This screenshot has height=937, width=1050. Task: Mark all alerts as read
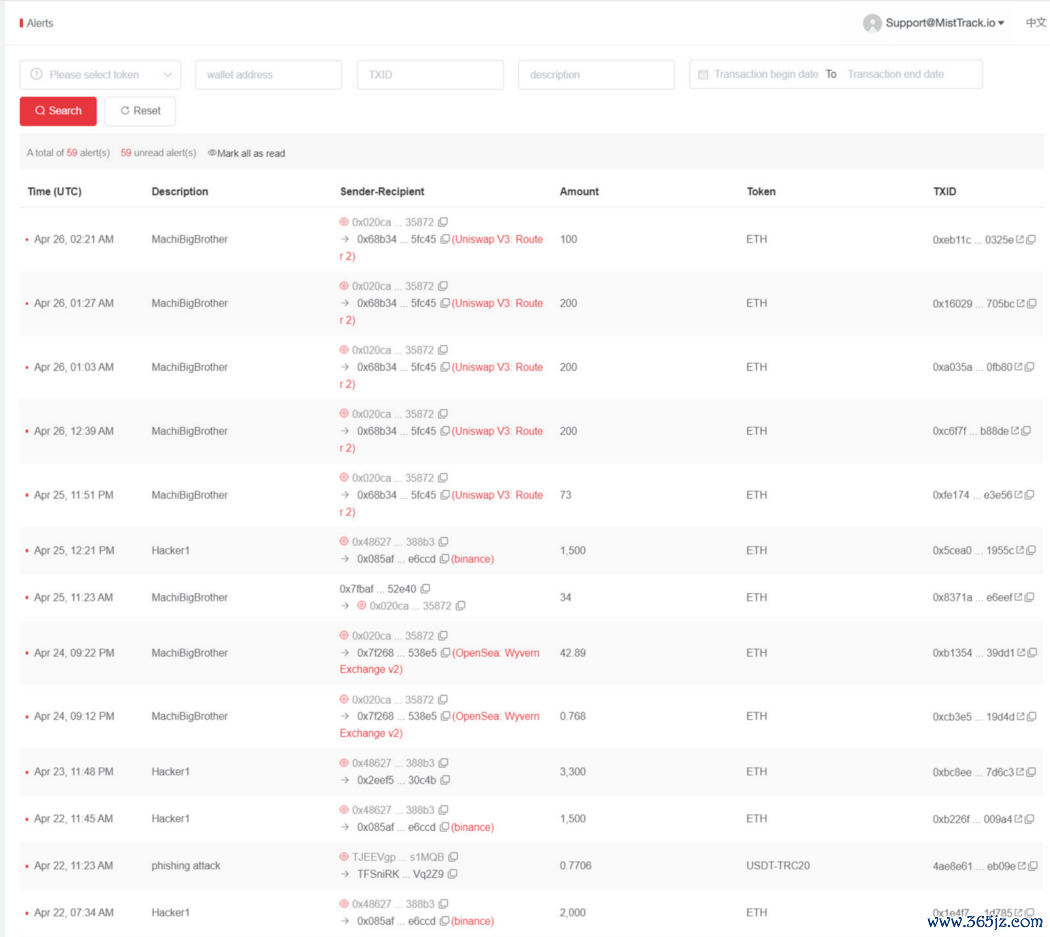tap(250, 153)
